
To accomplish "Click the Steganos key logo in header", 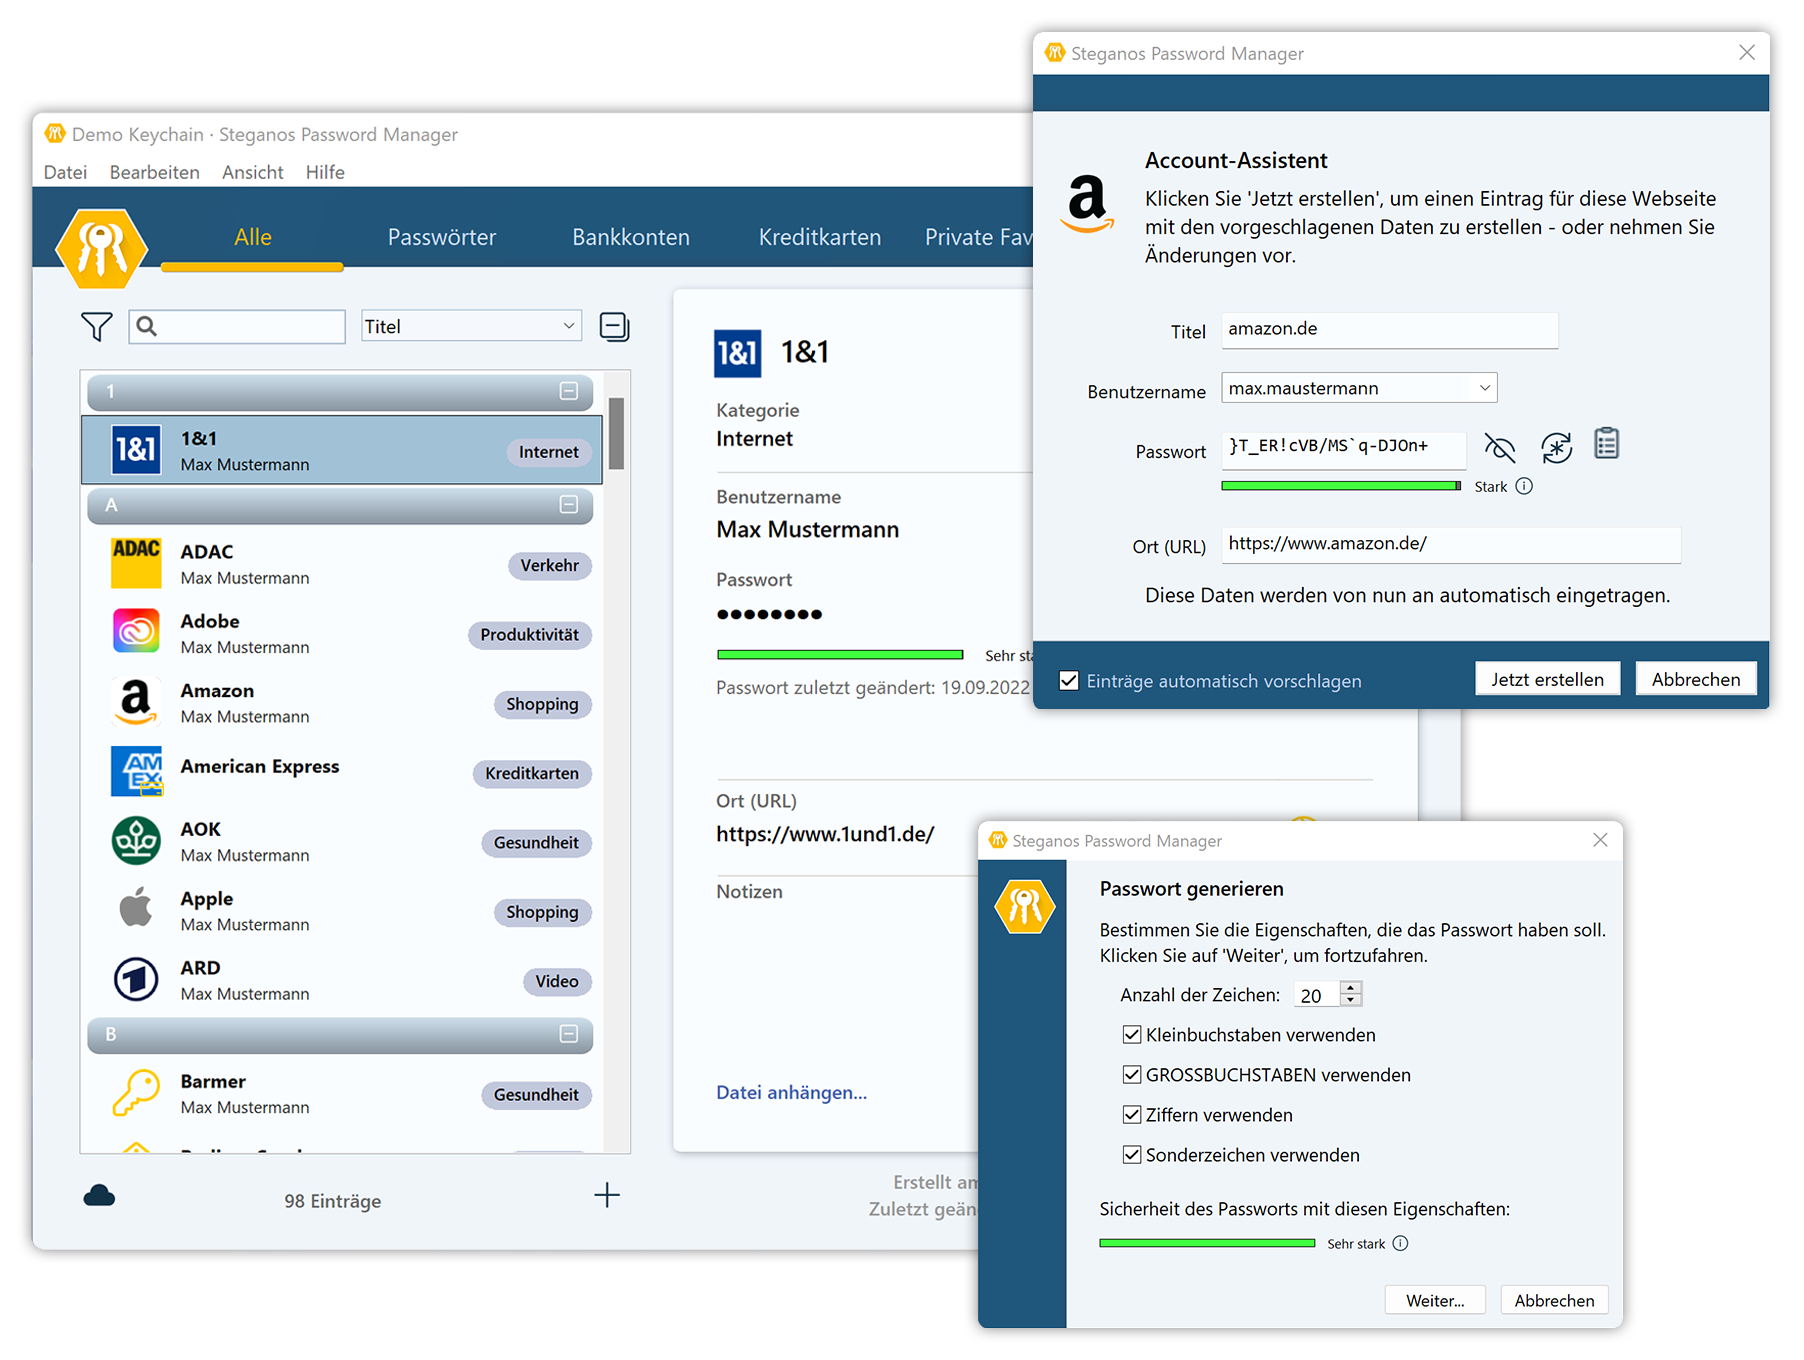I will (x=101, y=247).
